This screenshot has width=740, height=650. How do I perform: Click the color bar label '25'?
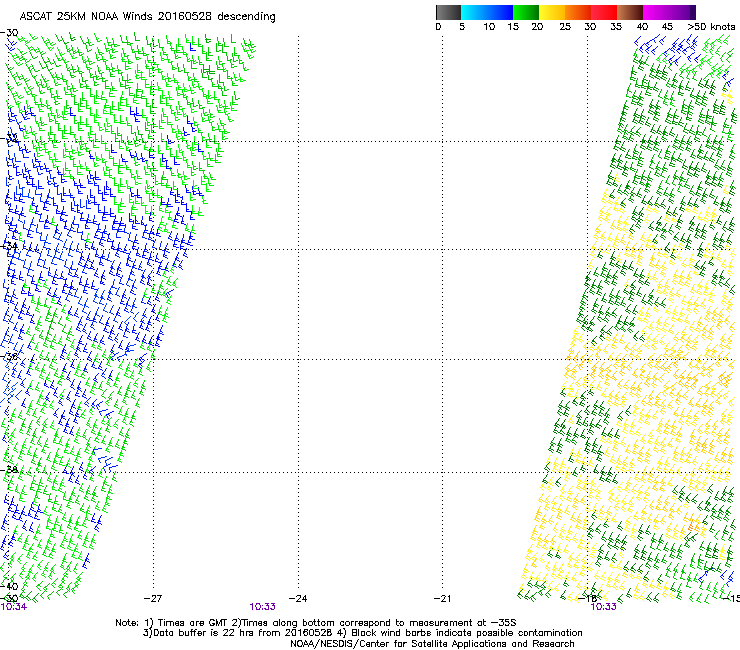[565, 27]
